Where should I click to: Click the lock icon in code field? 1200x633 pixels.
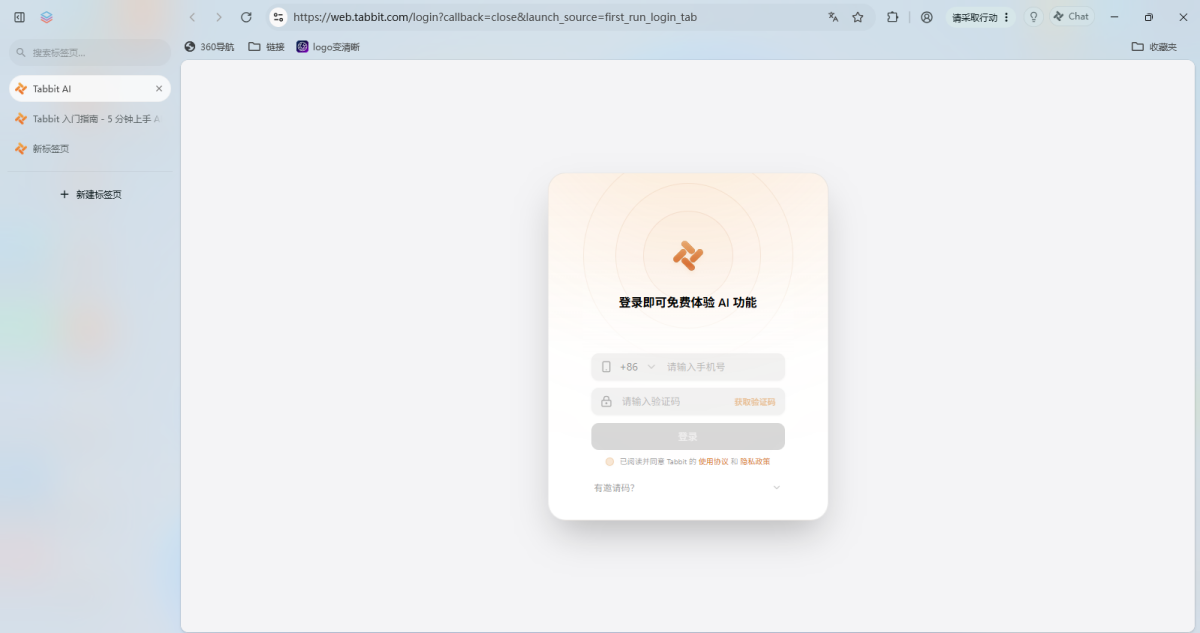(x=606, y=402)
